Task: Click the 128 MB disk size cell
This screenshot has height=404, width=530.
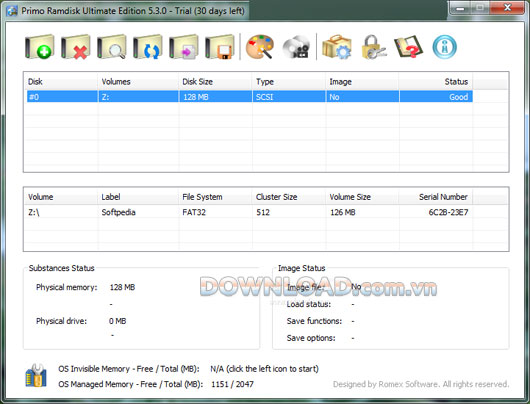Action: [215, 97]
